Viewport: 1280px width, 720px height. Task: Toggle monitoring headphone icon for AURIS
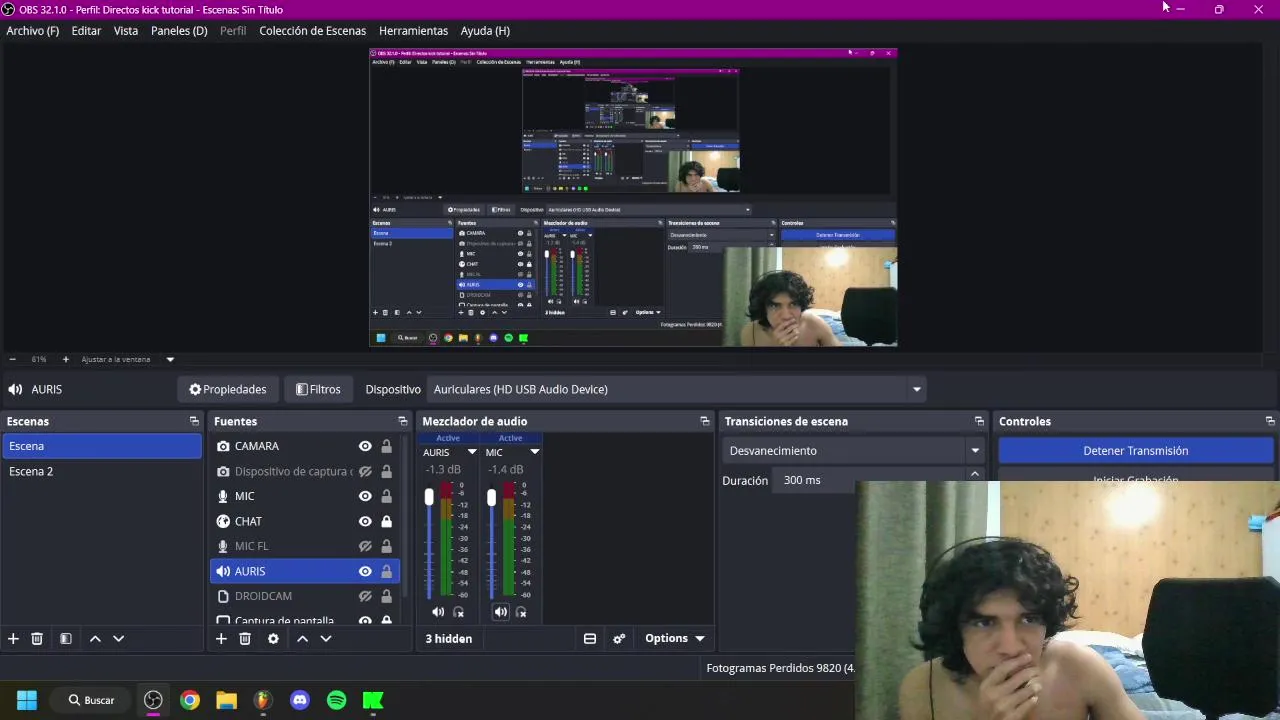click(x=459, y=612)
